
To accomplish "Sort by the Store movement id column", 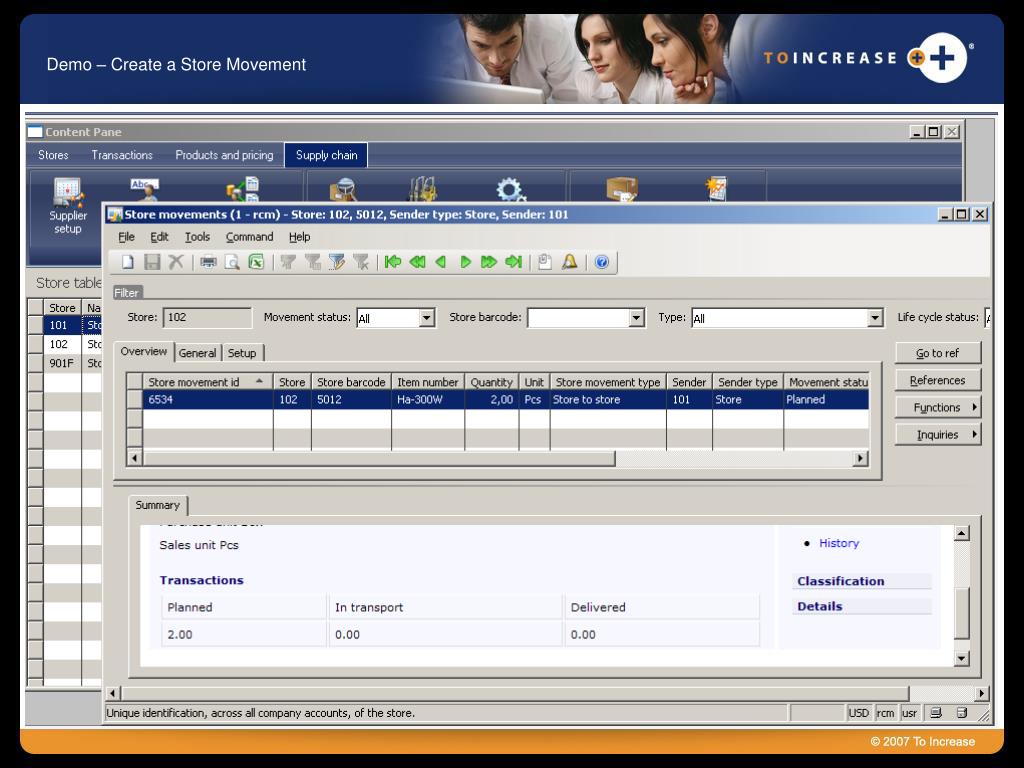I will (208, 382).
